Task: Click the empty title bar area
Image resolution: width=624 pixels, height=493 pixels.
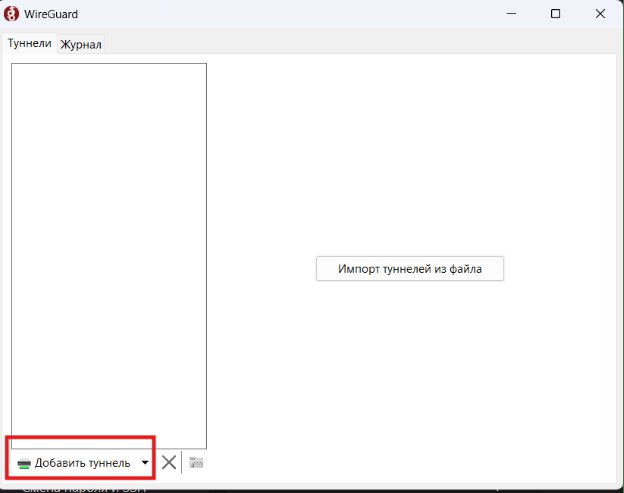Action: (x=280, y=14)
